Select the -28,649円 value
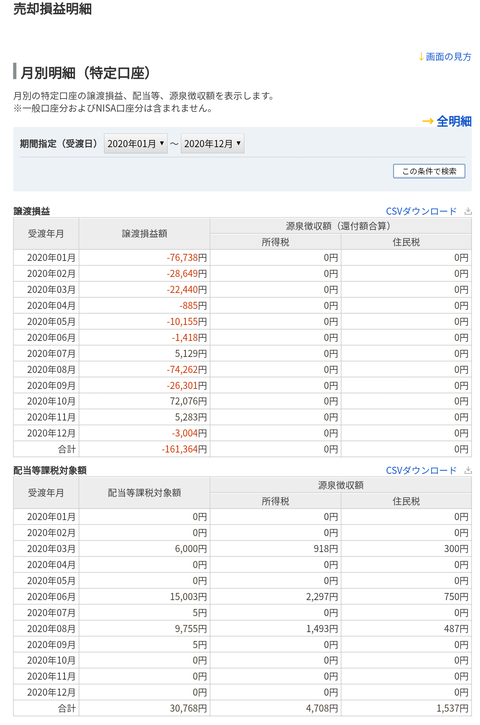The height and width of the screenshot is (725, 480). (x=186, y=274)
